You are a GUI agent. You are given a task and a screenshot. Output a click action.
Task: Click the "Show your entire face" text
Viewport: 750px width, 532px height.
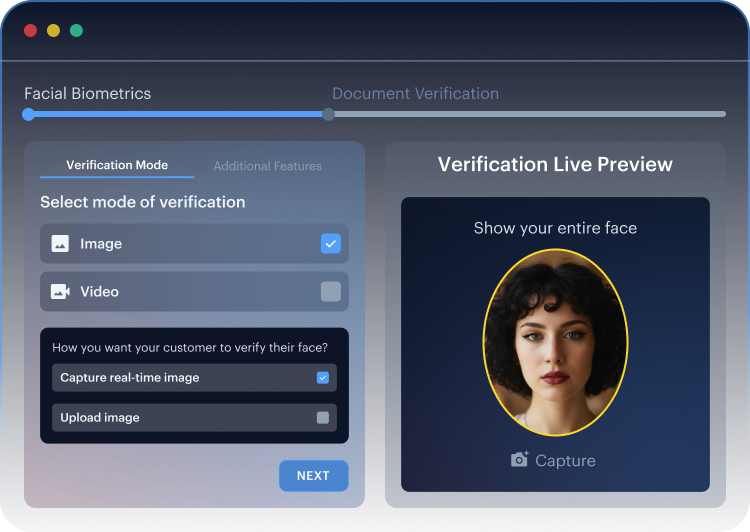pos(555,228)
